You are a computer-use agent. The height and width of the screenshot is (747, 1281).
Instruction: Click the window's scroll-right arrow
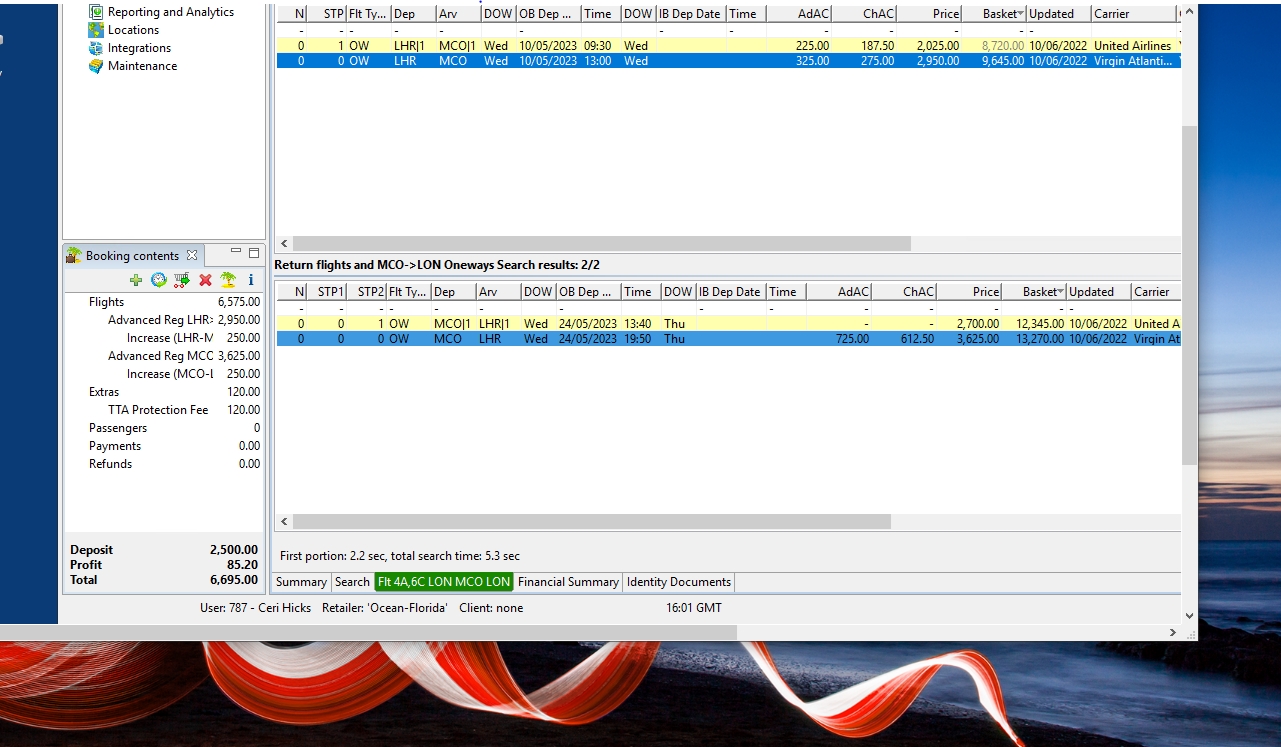pos(1173,632)
